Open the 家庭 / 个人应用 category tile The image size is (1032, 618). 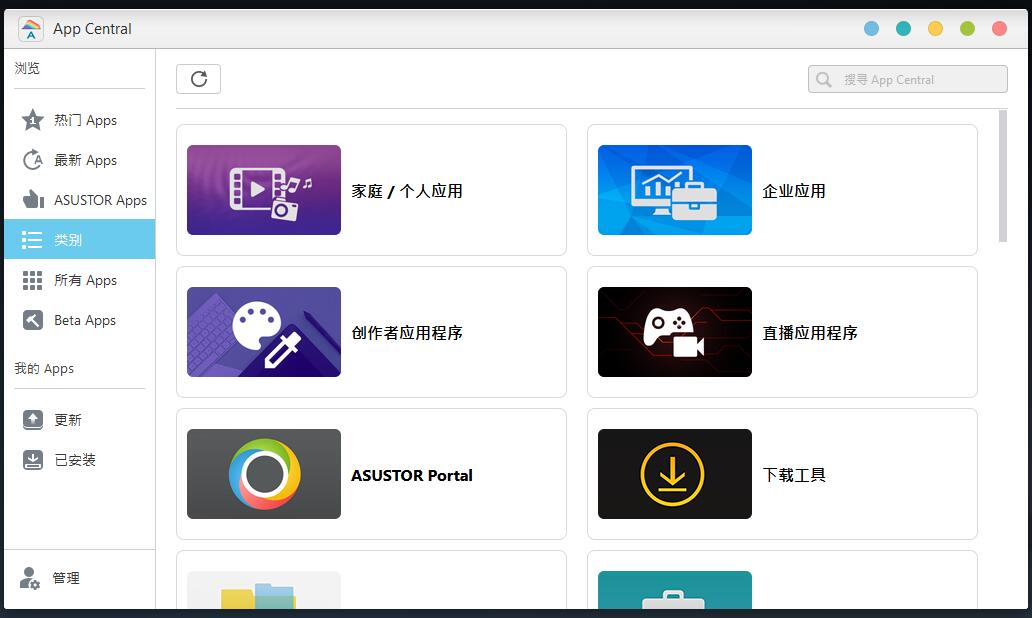(370, 190)
